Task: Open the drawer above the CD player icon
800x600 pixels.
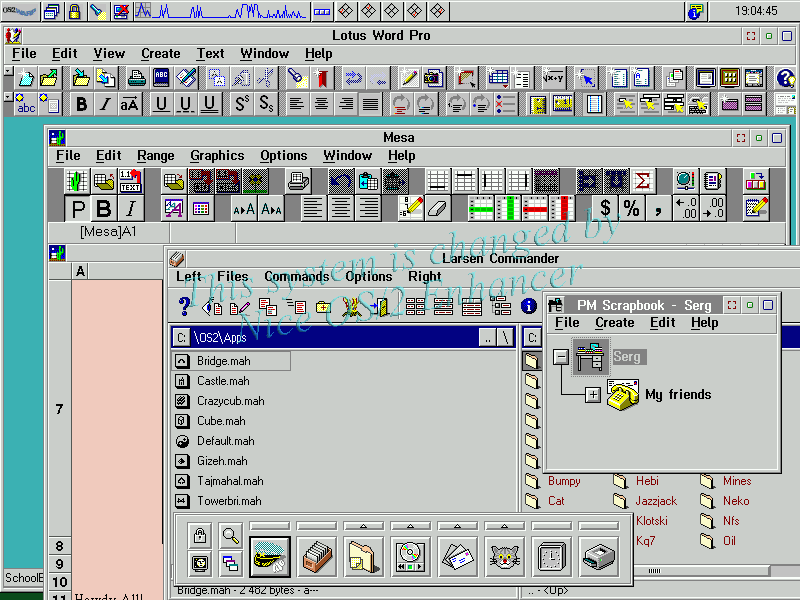Action: click(x=410, y=526)
